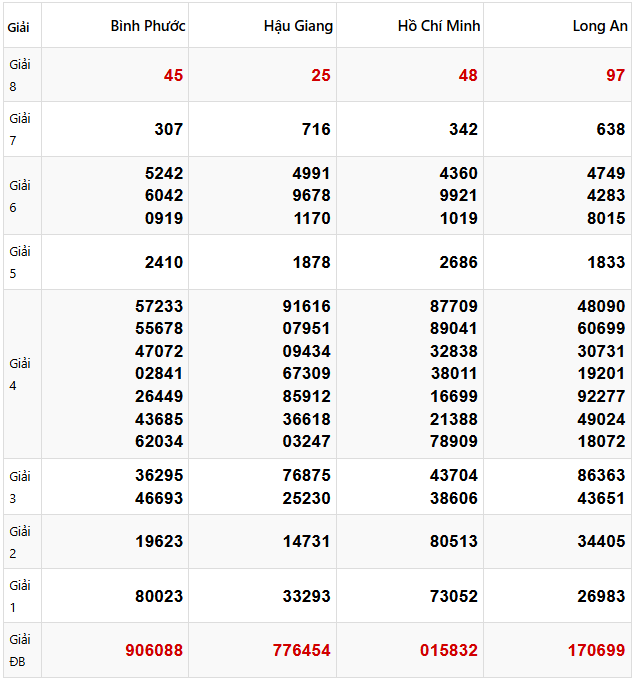This screenshot has height=681, width=635.
Task: Click the Giải 4 row label
Action: click(x=20, y=374)
